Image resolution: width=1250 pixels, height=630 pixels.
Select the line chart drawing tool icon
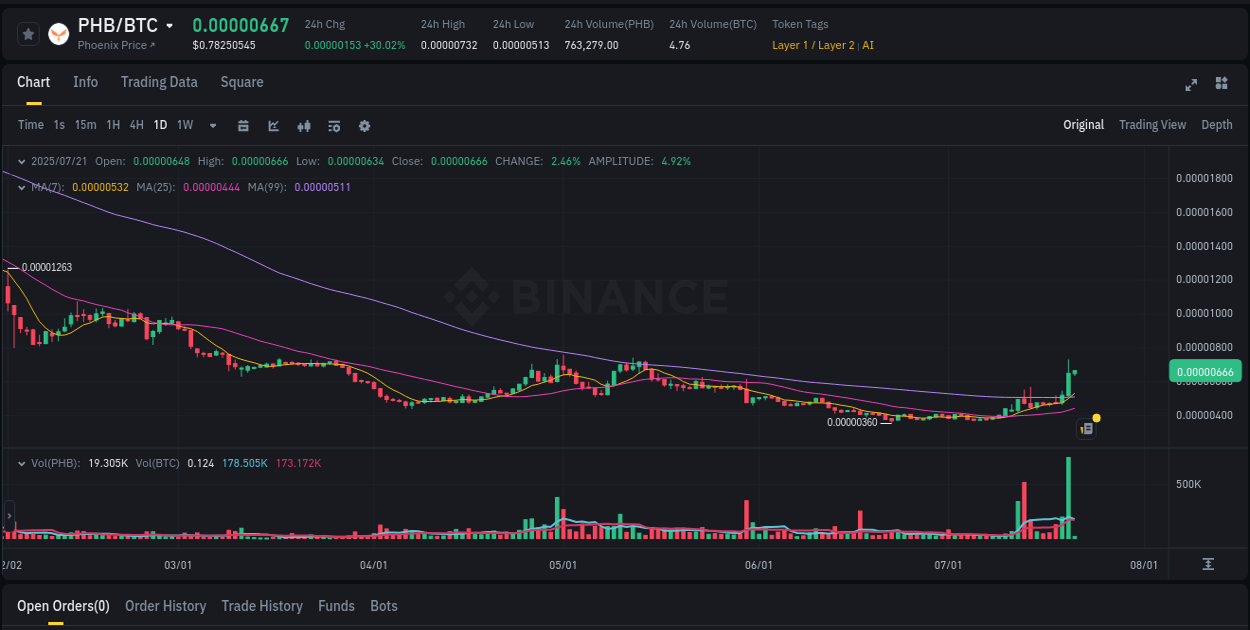point(273,126)
